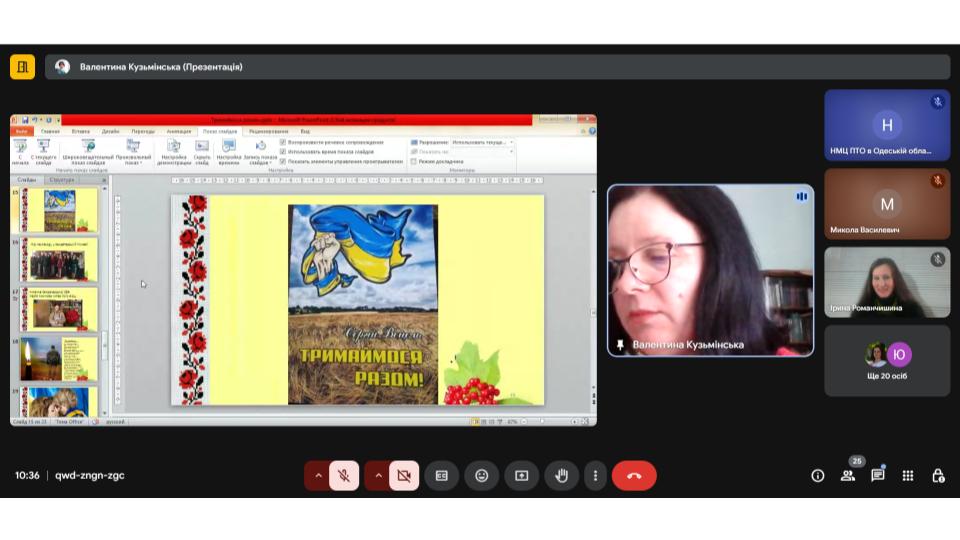This screenshot has width=960, height=540.
Task: Turn on the camera in the call bar
Action: [x=404, y=476]
